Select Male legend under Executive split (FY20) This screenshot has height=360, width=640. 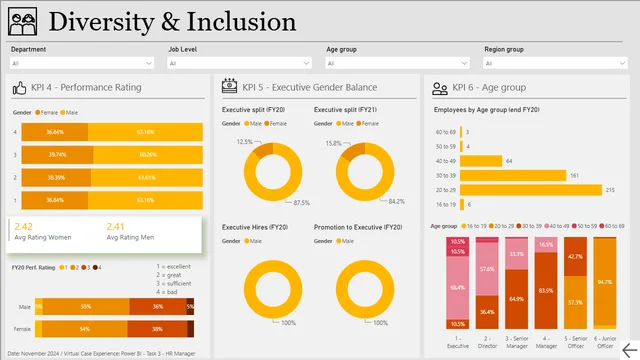253,124
